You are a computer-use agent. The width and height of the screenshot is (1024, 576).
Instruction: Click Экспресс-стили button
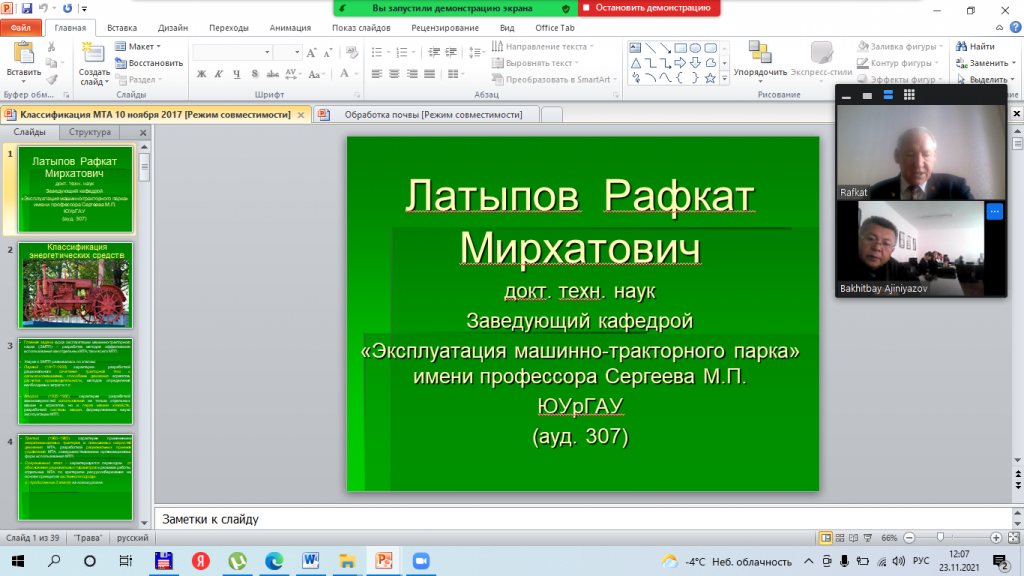coord(822,59)
